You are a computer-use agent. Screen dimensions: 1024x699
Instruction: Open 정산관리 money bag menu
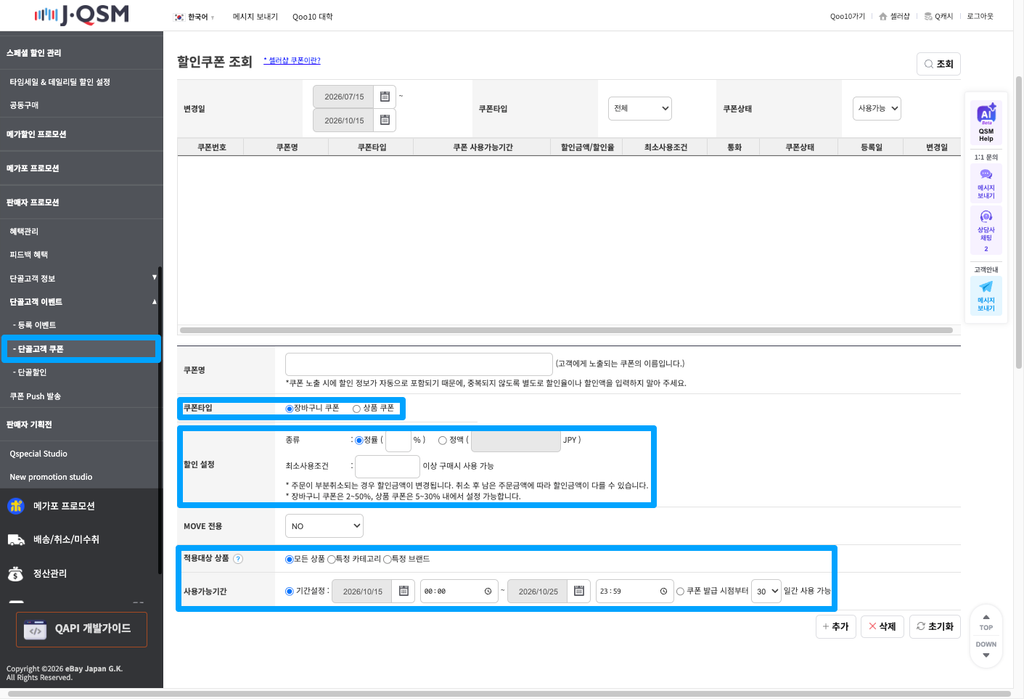16,574
